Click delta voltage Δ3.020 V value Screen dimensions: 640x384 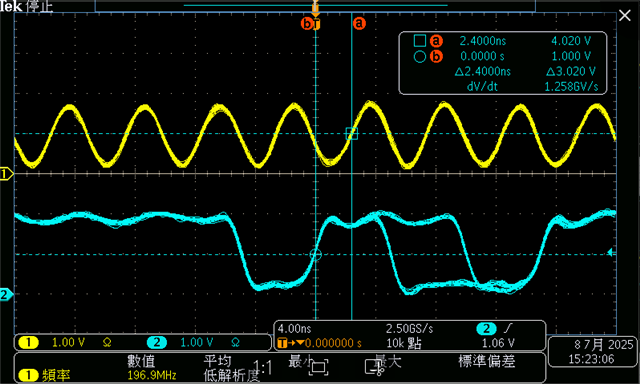571,71
